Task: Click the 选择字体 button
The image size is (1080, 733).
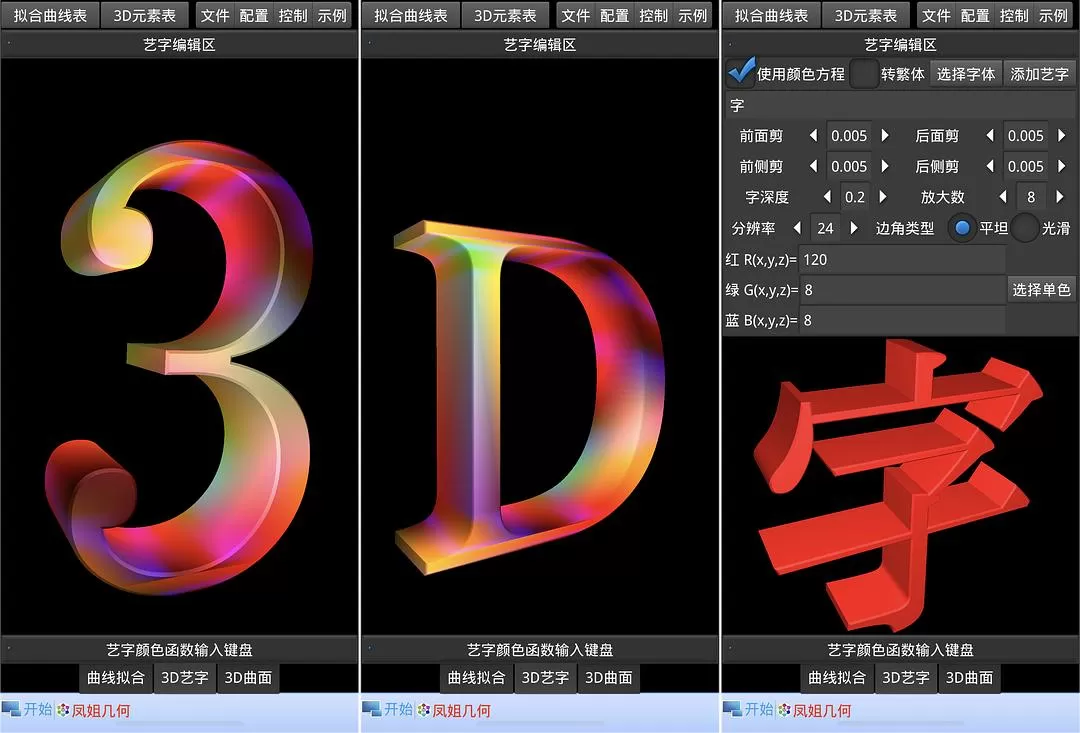Action: point(966,74)
